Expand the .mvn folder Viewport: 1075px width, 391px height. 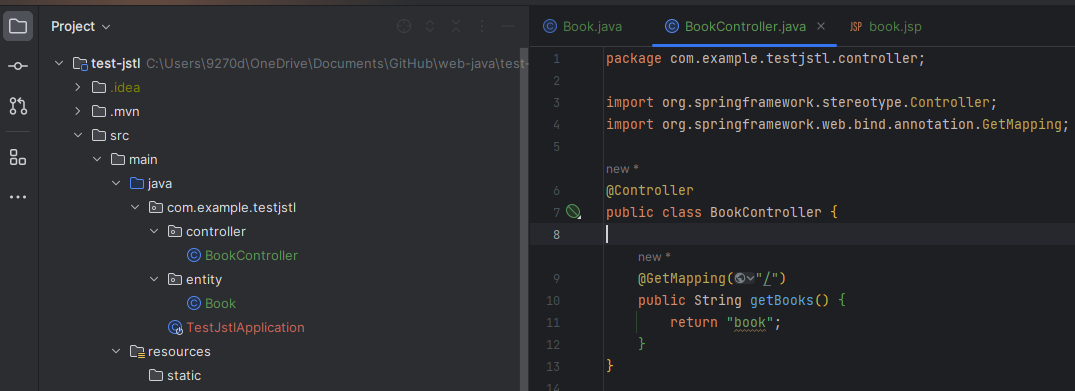pyautogui.click(x=77, y=112)
